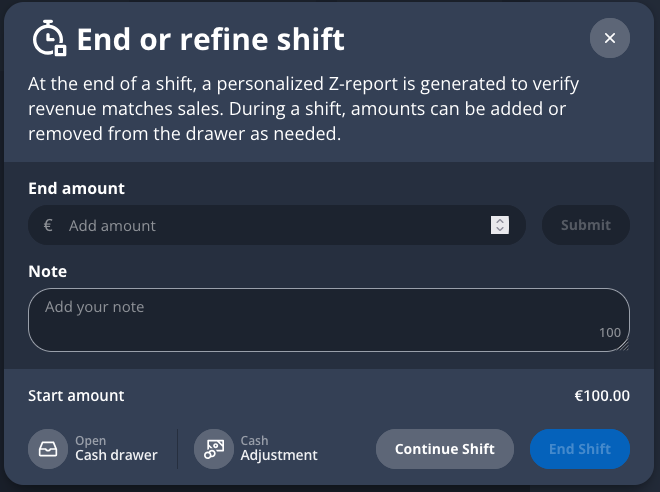Image resolution: width=660 pixels, height=492 pixels.
Task: Click the note textarea resize handle
Action: coord(624,346)
